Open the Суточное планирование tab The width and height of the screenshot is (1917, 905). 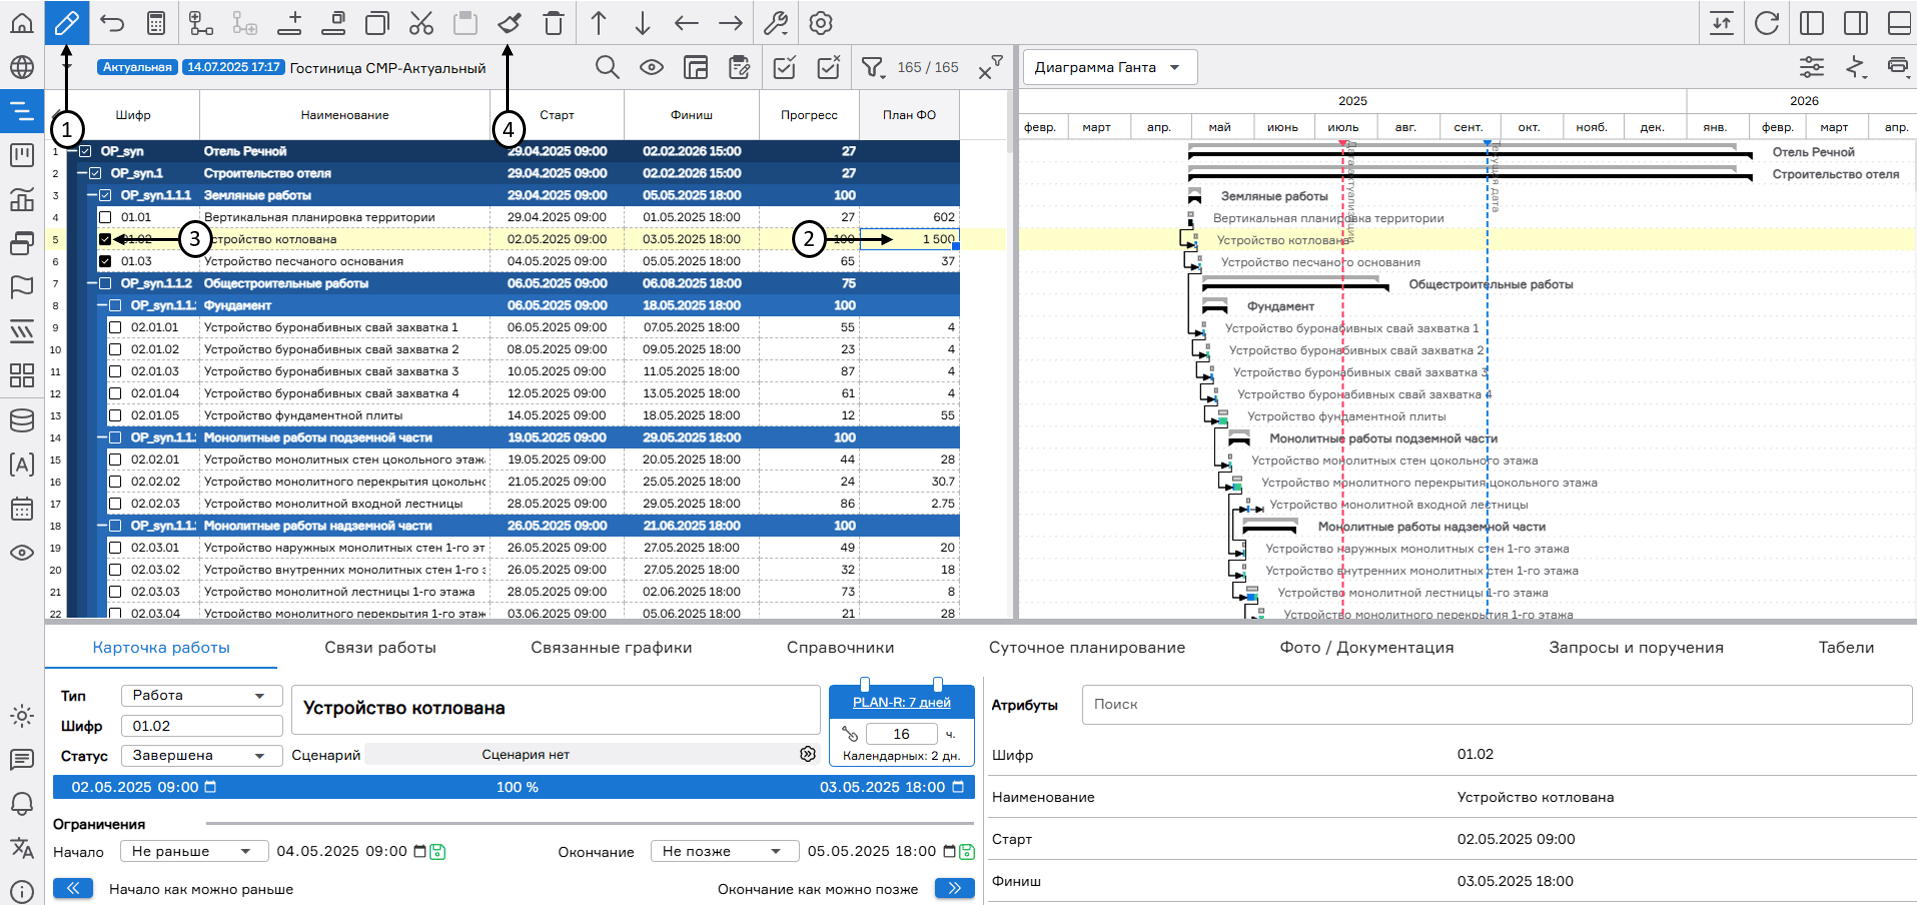click(x=1087, y=647)
